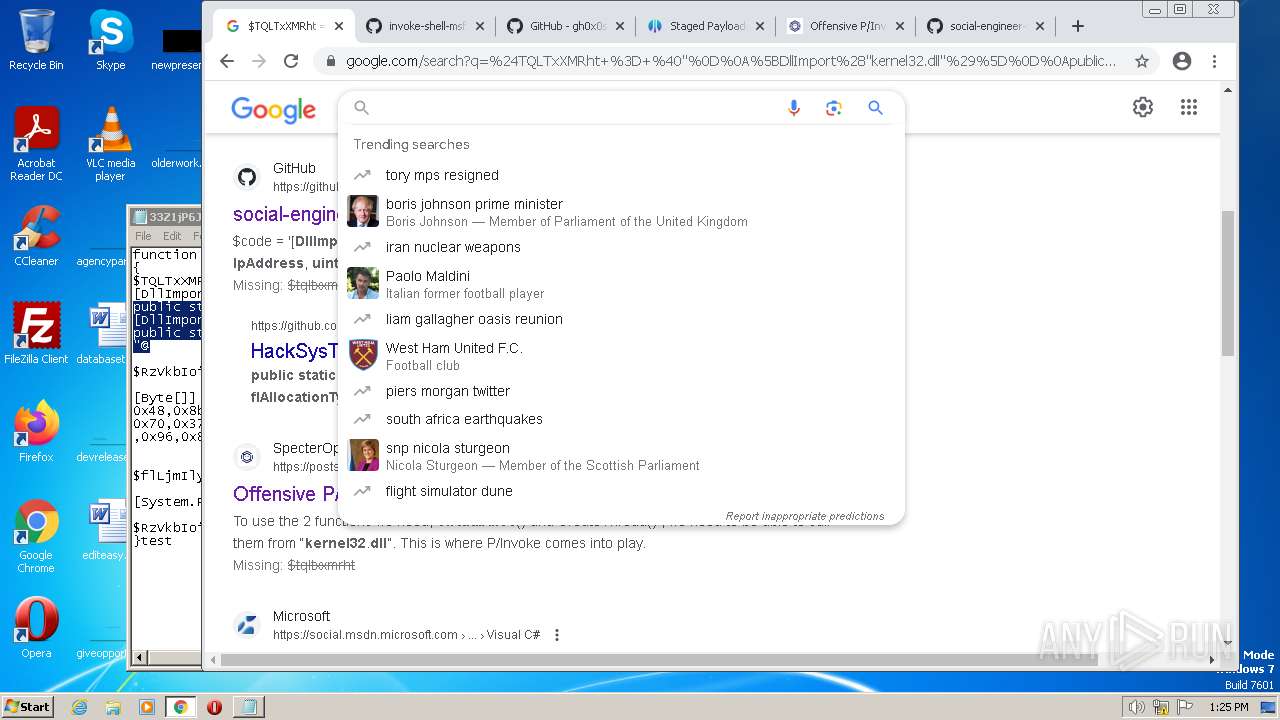Screen dimensions: 1280x720
Task: Open the volume control tray icon
Action: point(1137,707)
